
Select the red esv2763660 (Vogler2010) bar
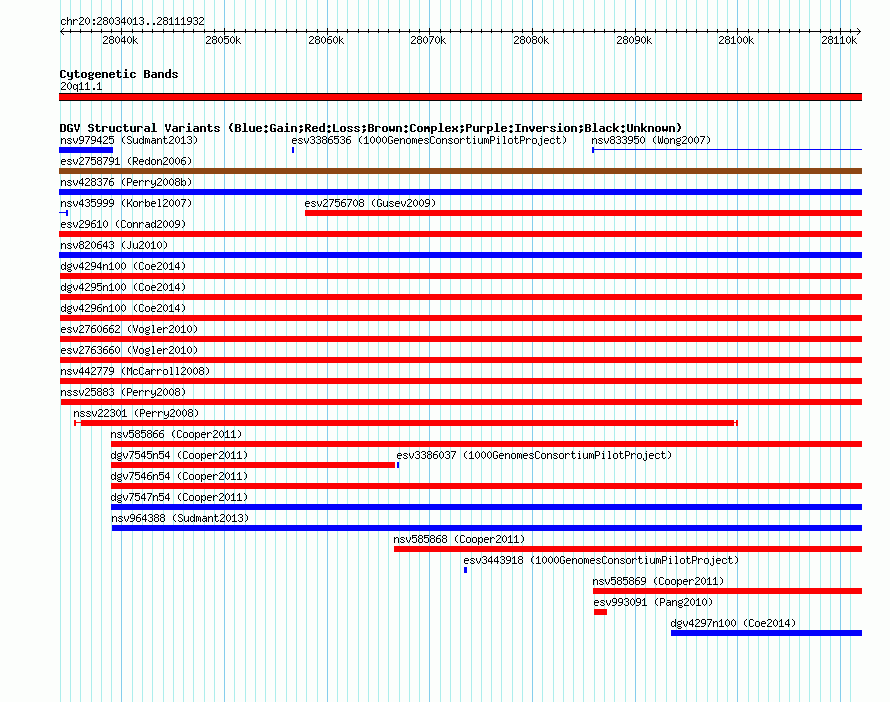point(460,360)
